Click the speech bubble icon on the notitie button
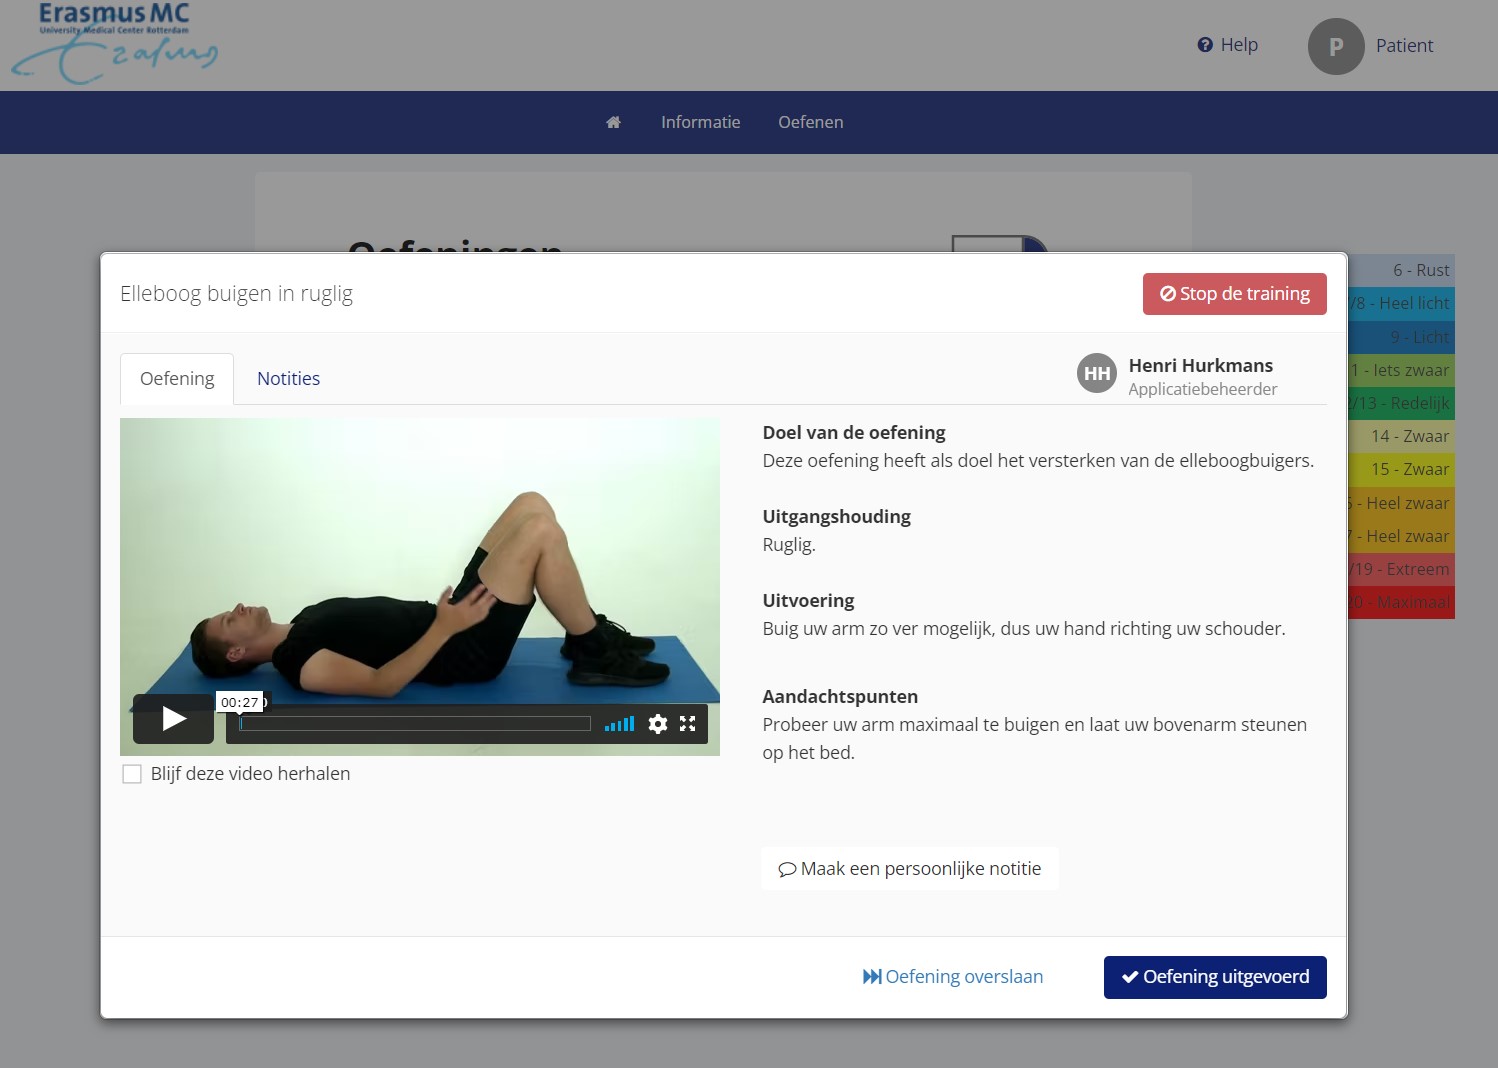 [x=787, y=868]
